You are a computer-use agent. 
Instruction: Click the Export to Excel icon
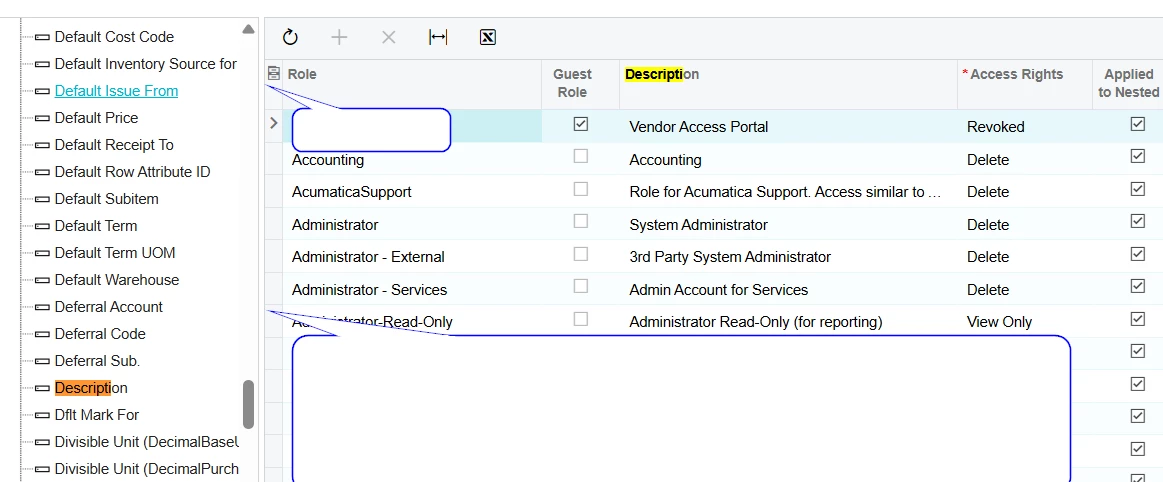click(488, 37)
